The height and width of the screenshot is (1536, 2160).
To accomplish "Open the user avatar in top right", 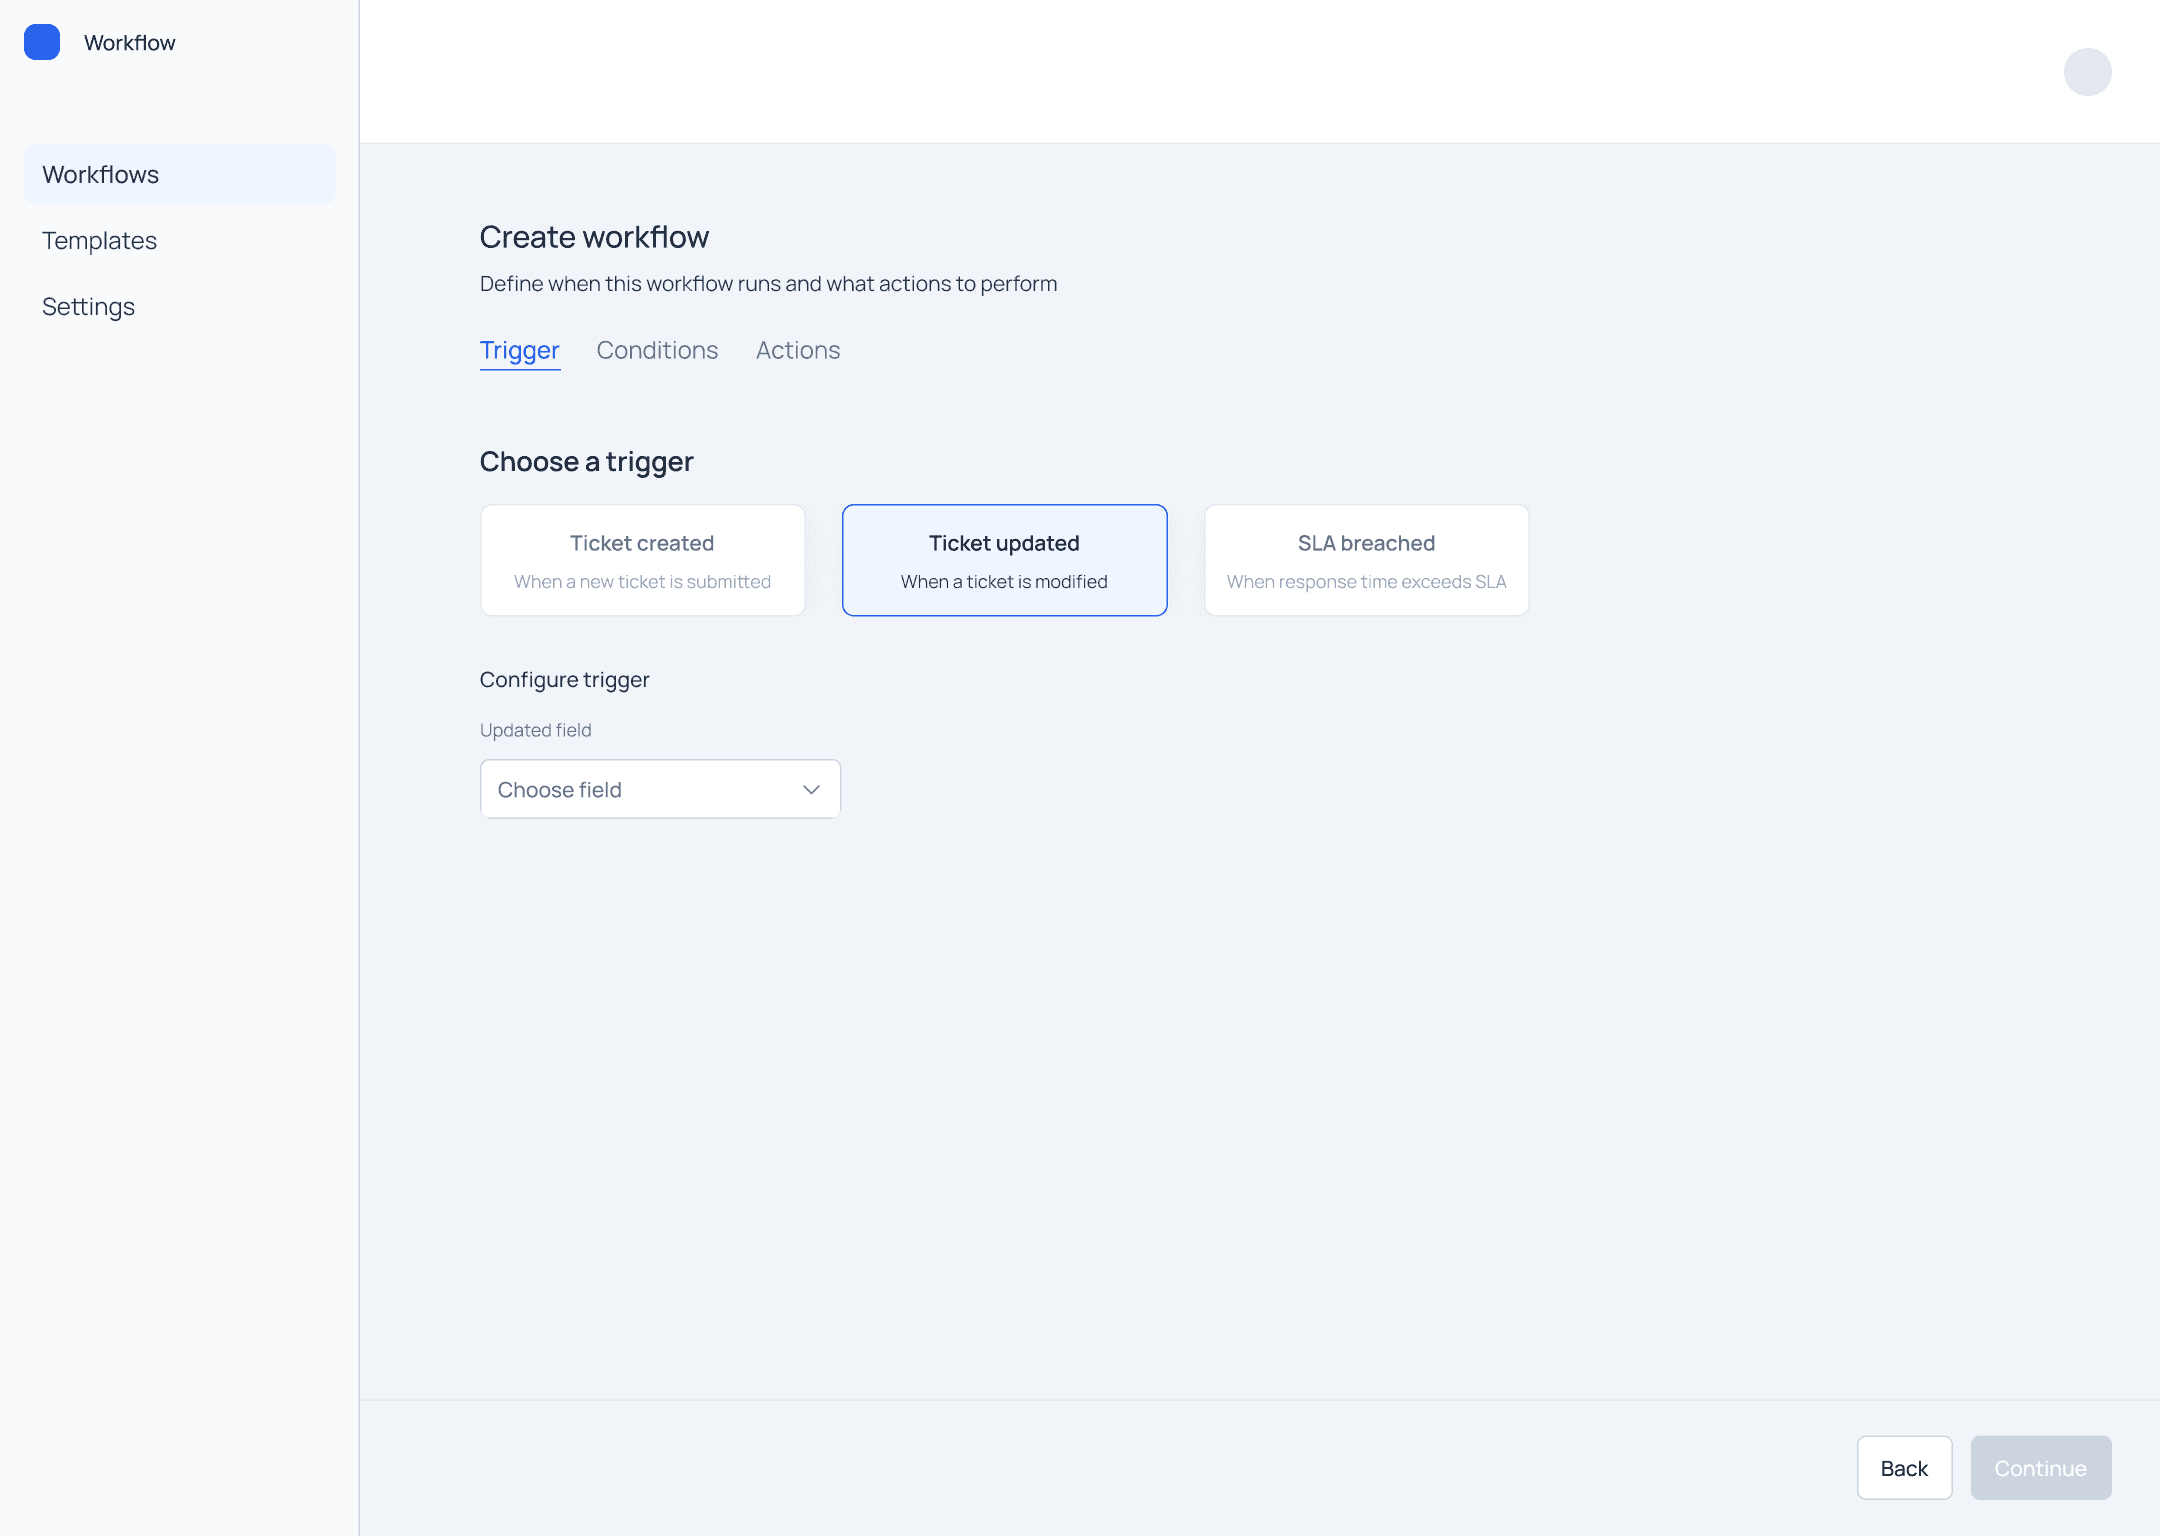I will point(2087,72).
